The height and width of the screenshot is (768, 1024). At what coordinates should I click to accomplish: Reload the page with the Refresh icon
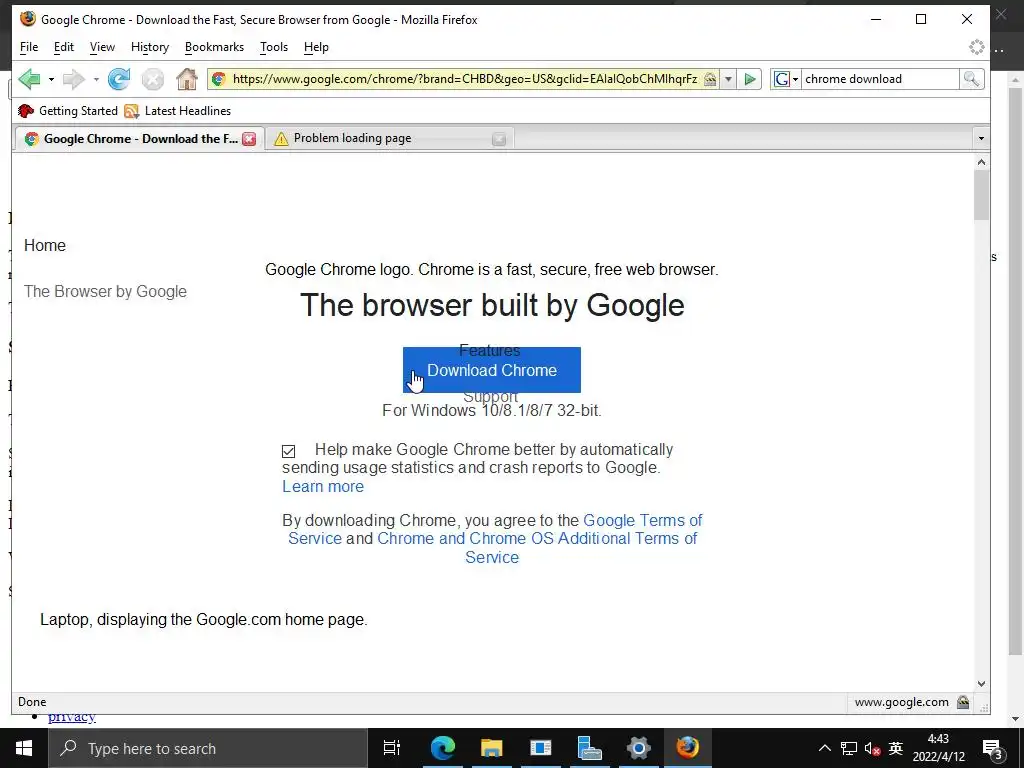click(119, 79)
